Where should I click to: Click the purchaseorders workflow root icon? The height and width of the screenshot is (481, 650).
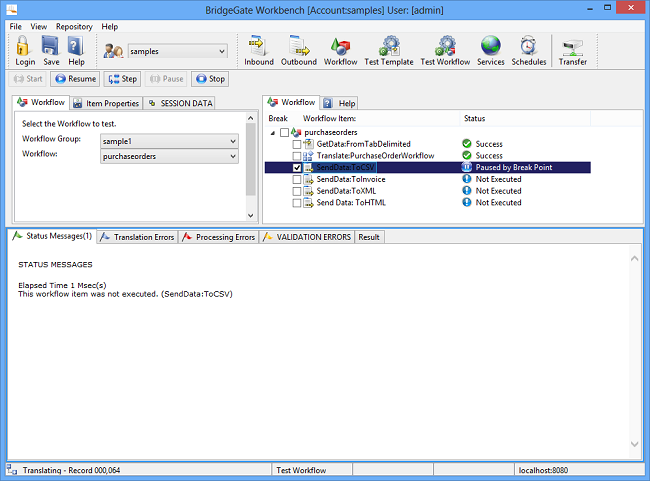(x=296, y=132)
